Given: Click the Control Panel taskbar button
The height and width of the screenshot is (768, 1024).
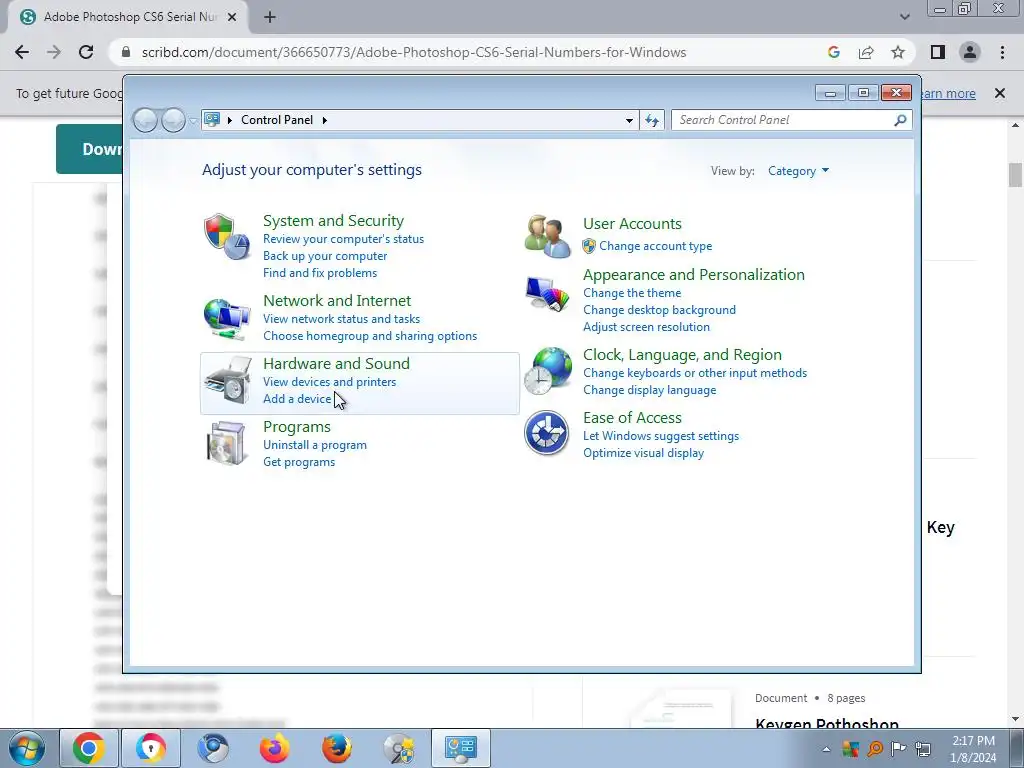Looking at the screenshot, I should 460,748.
